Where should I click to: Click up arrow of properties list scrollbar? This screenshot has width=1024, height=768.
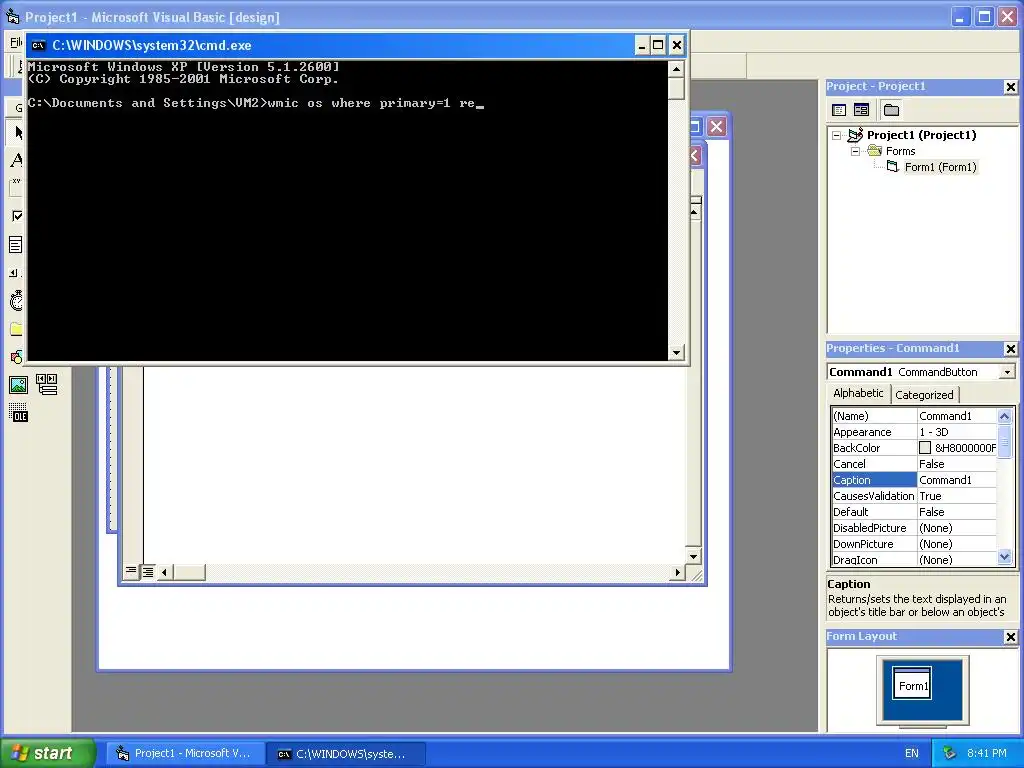coord(1004,416)
